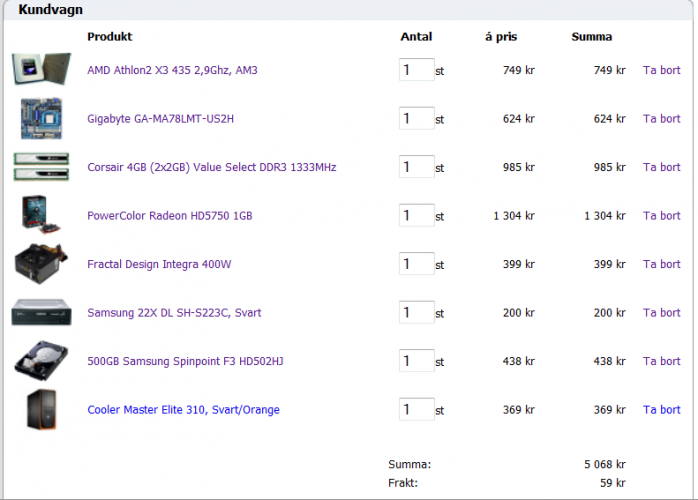The height and width of the screenshot is (500, 698).
Task: Remove AMD Athlon2 with Ta bort
Action: coord(661,70)
